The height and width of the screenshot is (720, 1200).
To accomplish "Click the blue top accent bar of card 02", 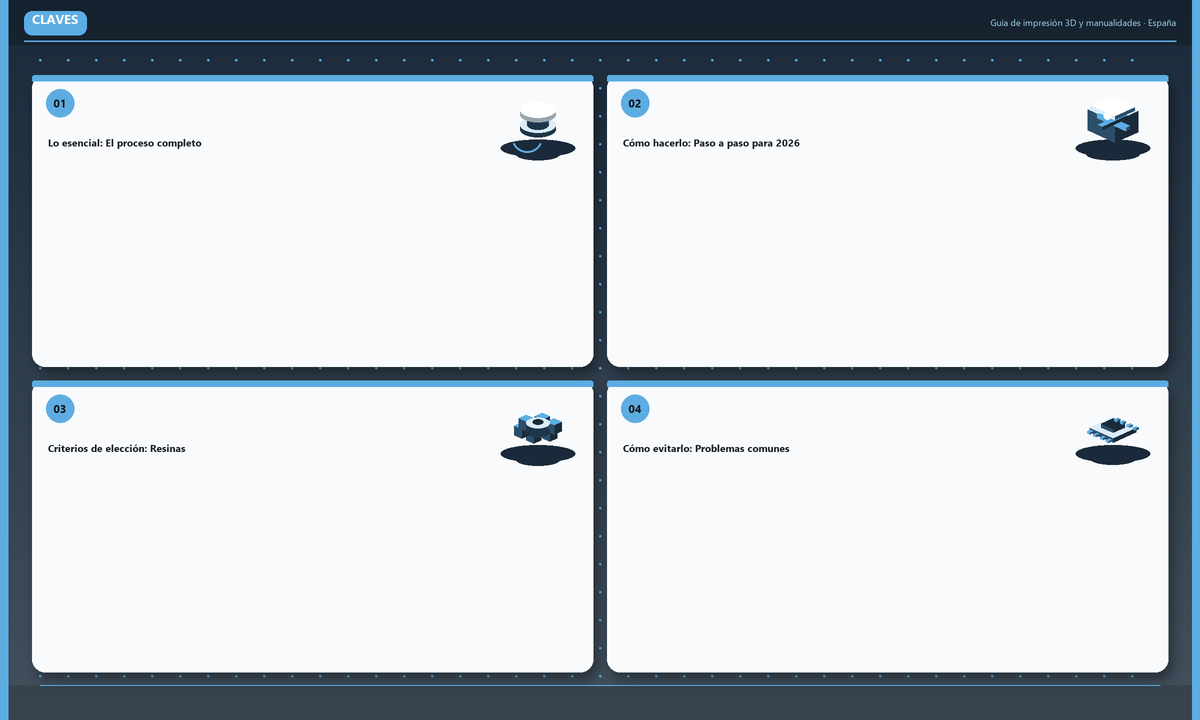I will [x=887, y=78].
